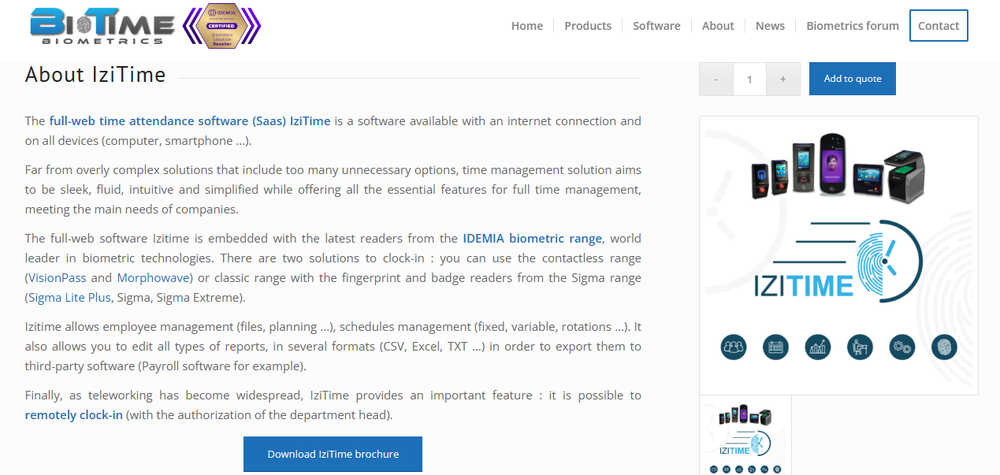
Task: Click the BioTime Biometrics logo
Action: coord(102,26)
